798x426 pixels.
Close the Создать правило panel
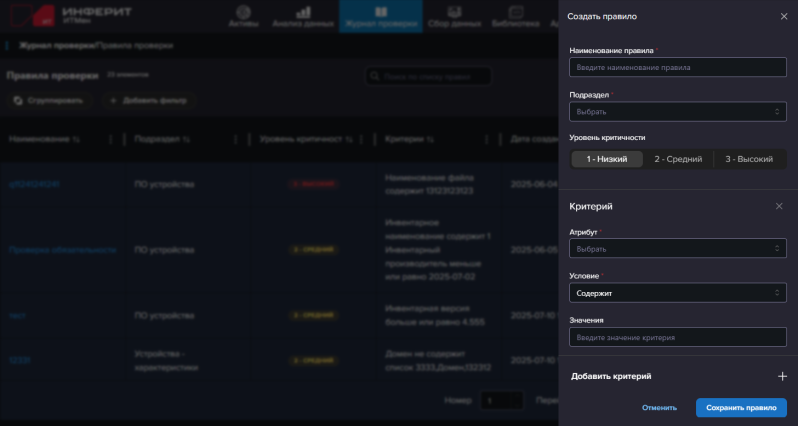(783, 17)
